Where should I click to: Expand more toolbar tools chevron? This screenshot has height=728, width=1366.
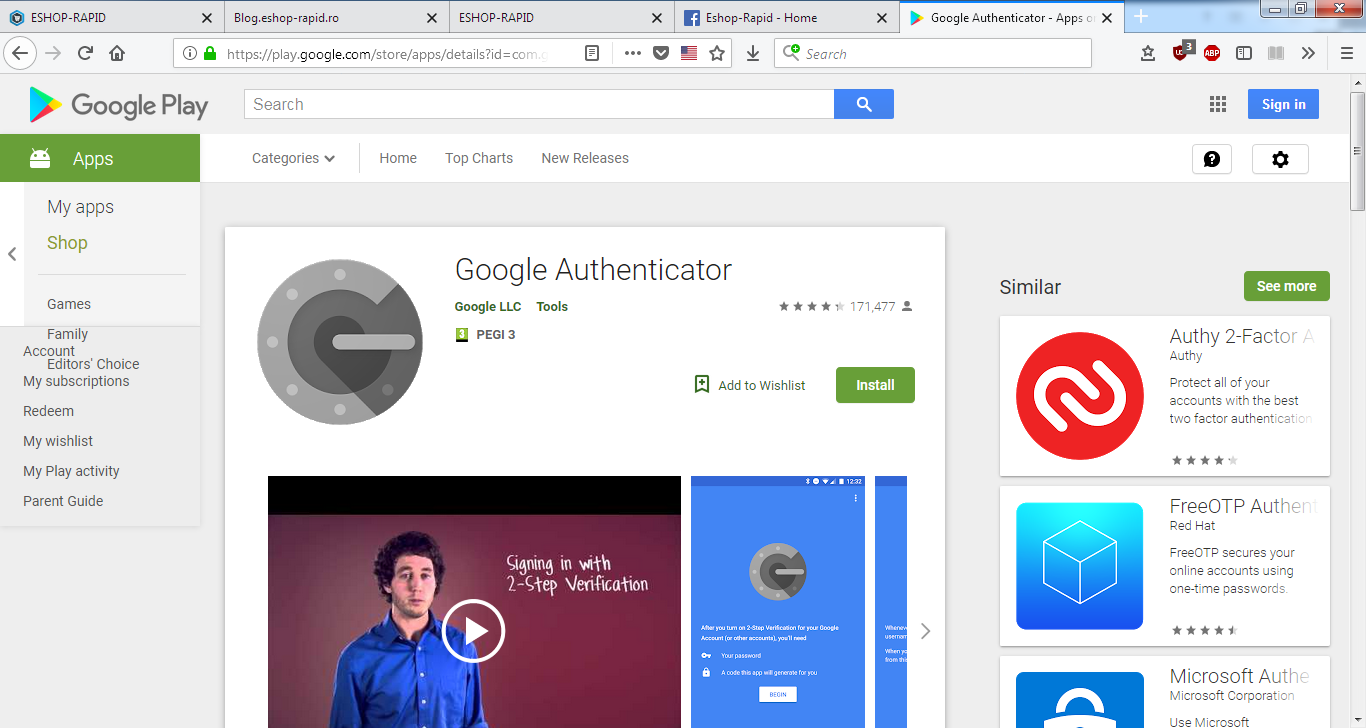[1308, 54]
